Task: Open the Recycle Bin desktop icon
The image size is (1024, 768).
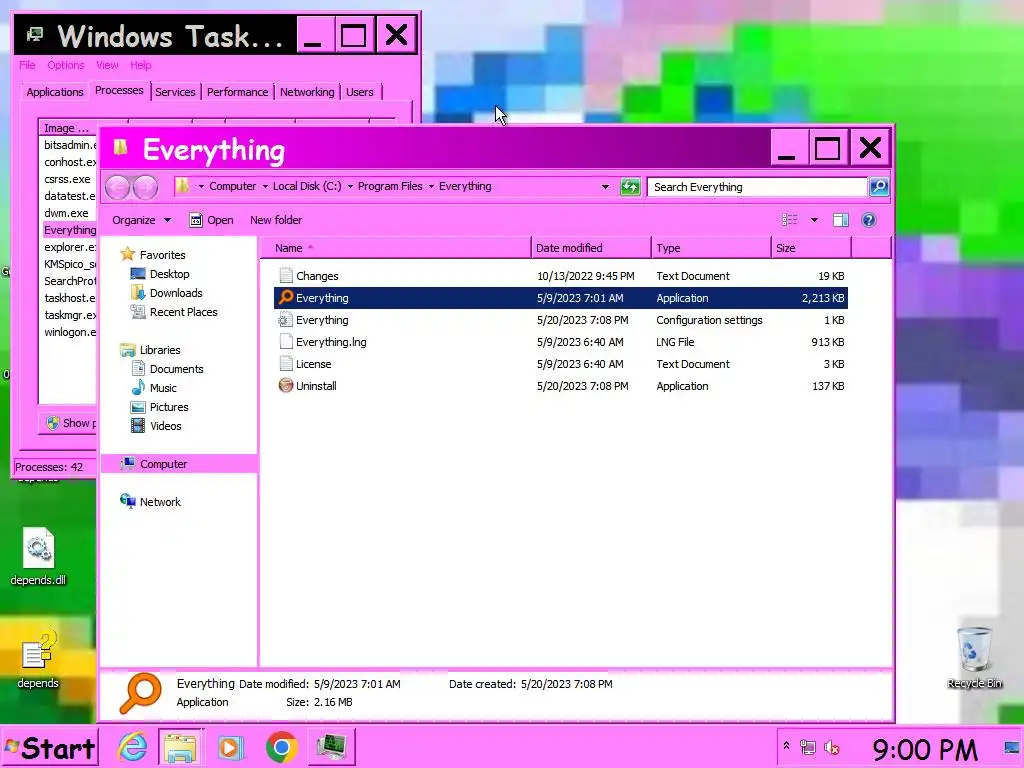Action: (x=974, y=657)
